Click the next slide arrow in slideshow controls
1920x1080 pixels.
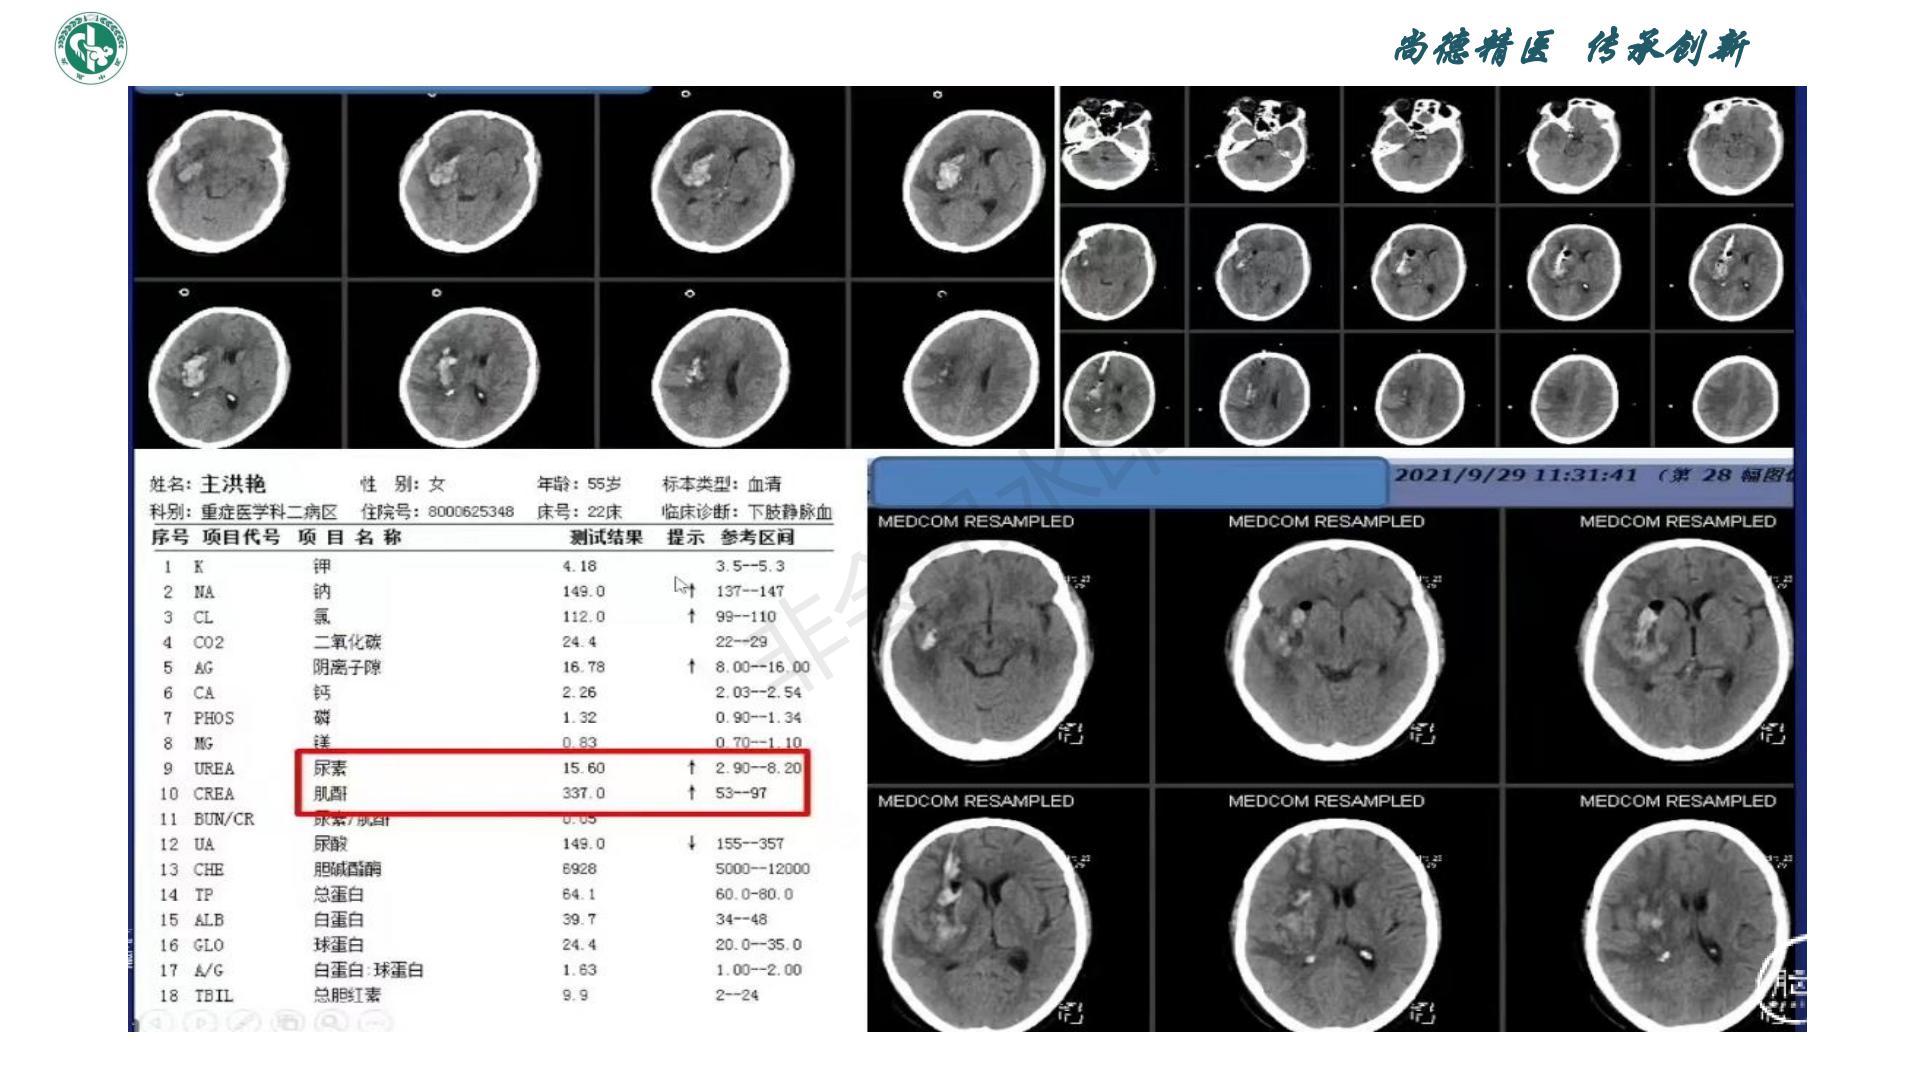[x=203, y=1022]
